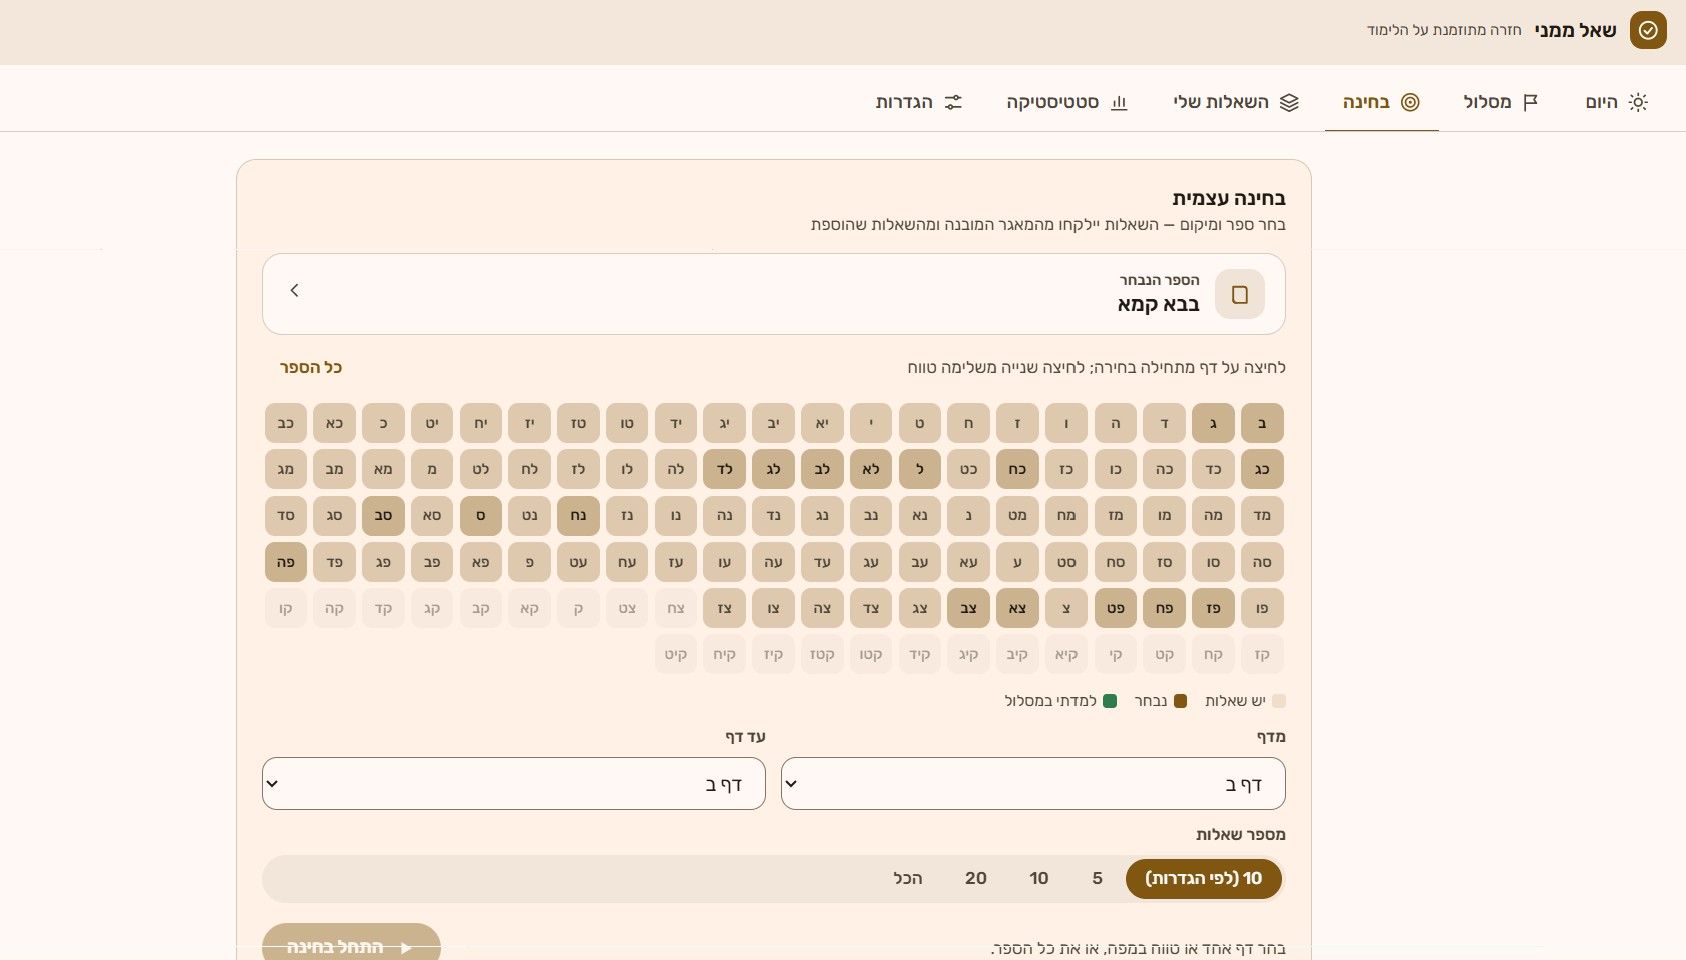Open the השאלות שלי tab
The height and width of the screenshot is (960, 1686).
[1236, 102]
